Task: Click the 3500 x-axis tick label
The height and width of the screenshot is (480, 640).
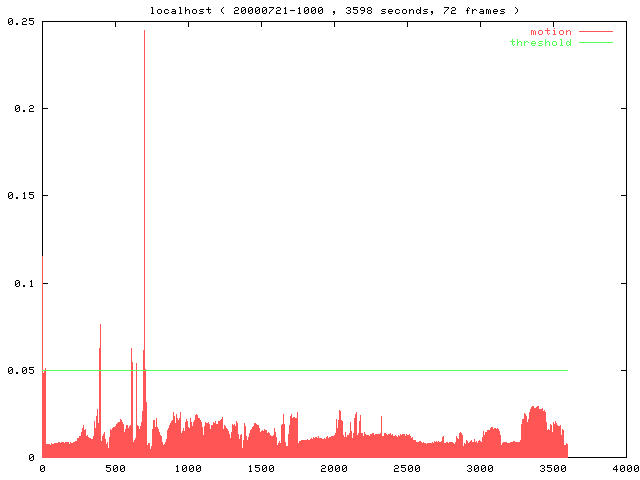Action: [x=553, y=468]
